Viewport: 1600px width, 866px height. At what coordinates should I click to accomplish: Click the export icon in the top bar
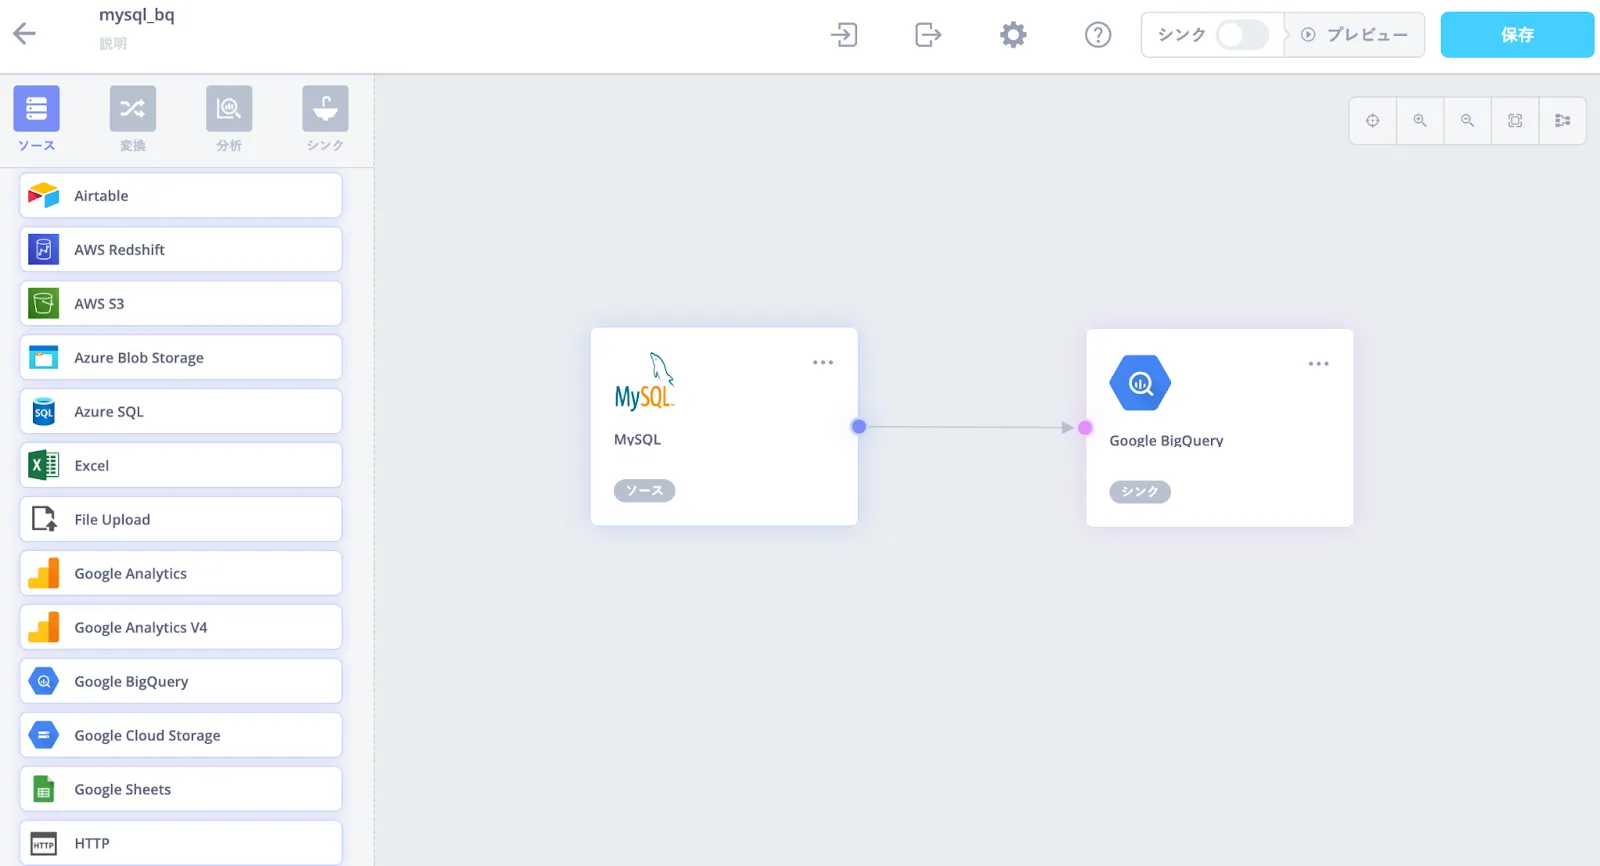tap(928, 35)
